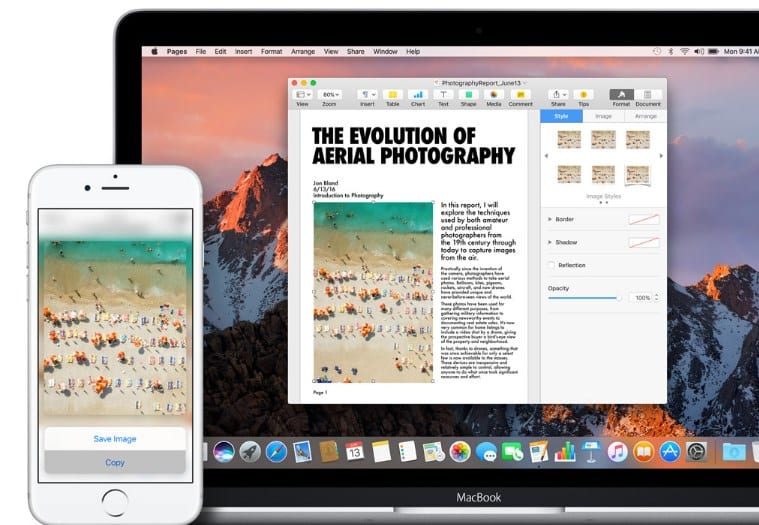Open the View dropdown in the toolbar
This screenshot has height=525, width=759.
pos(302,94)
